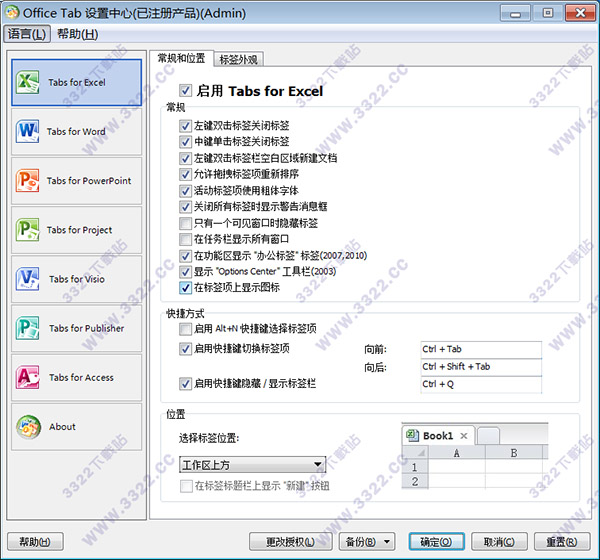
Task: Switch to the 常规和位置 tab
Action: point(181,58)
